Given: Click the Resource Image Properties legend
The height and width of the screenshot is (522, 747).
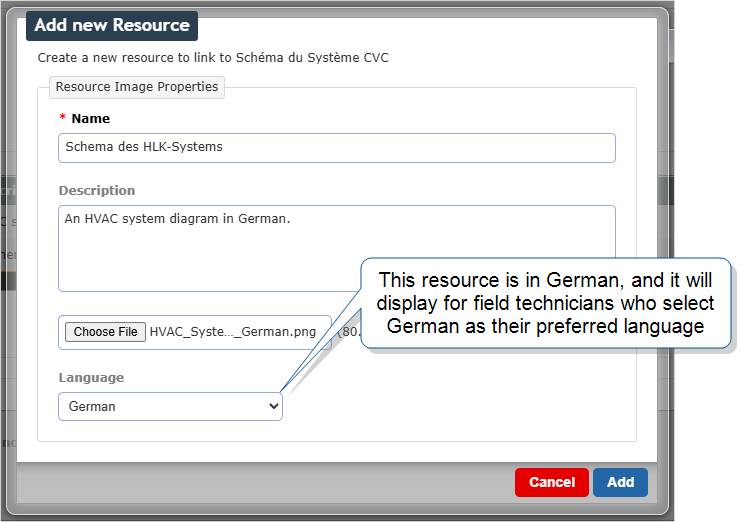Looking at the screenshot, I should (x=137, y=87).
